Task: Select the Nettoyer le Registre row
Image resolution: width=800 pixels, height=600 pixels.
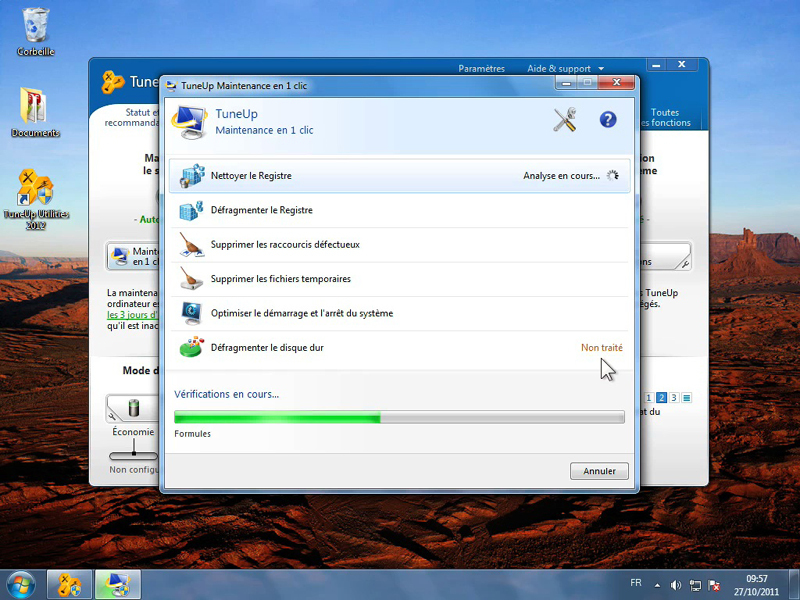Action: 399,176
